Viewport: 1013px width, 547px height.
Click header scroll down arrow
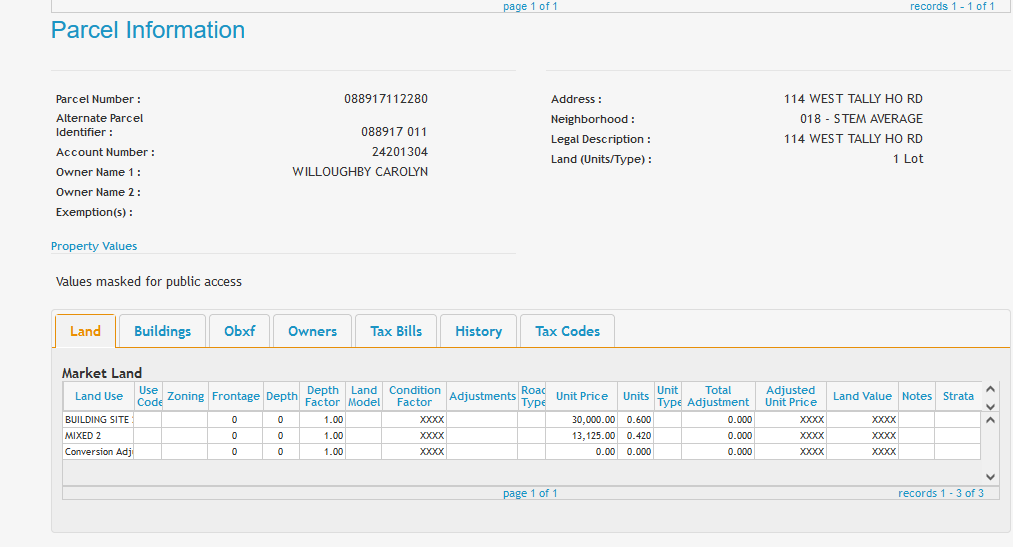(x=990, y=407)
